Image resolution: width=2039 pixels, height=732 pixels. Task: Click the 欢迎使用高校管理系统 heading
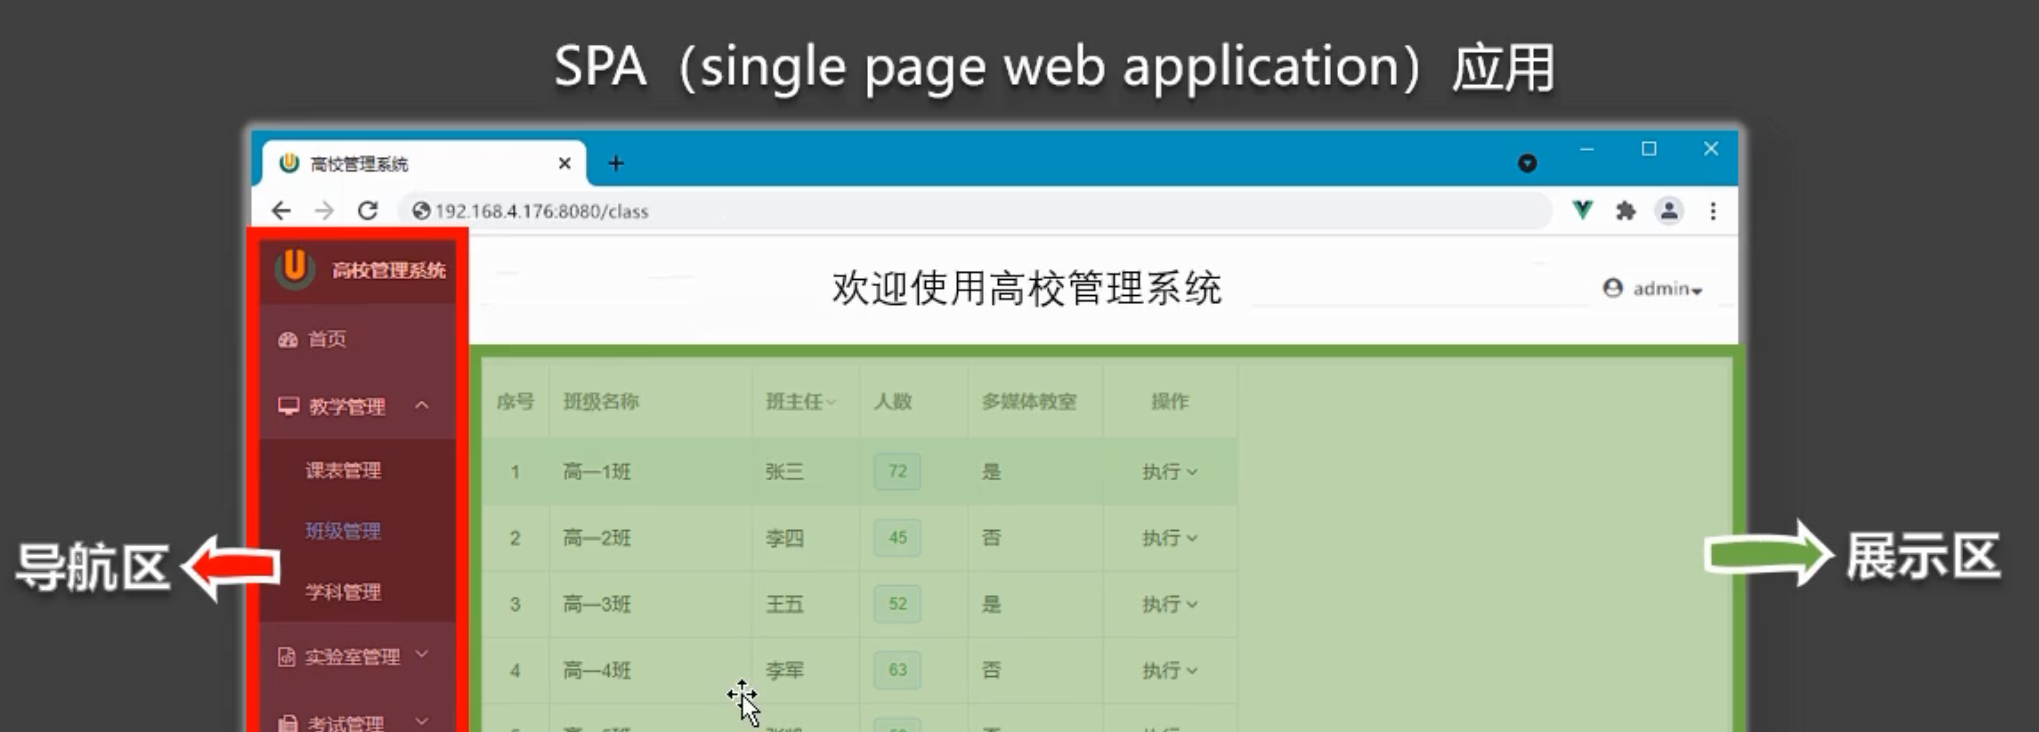(x=1027, y=289)
